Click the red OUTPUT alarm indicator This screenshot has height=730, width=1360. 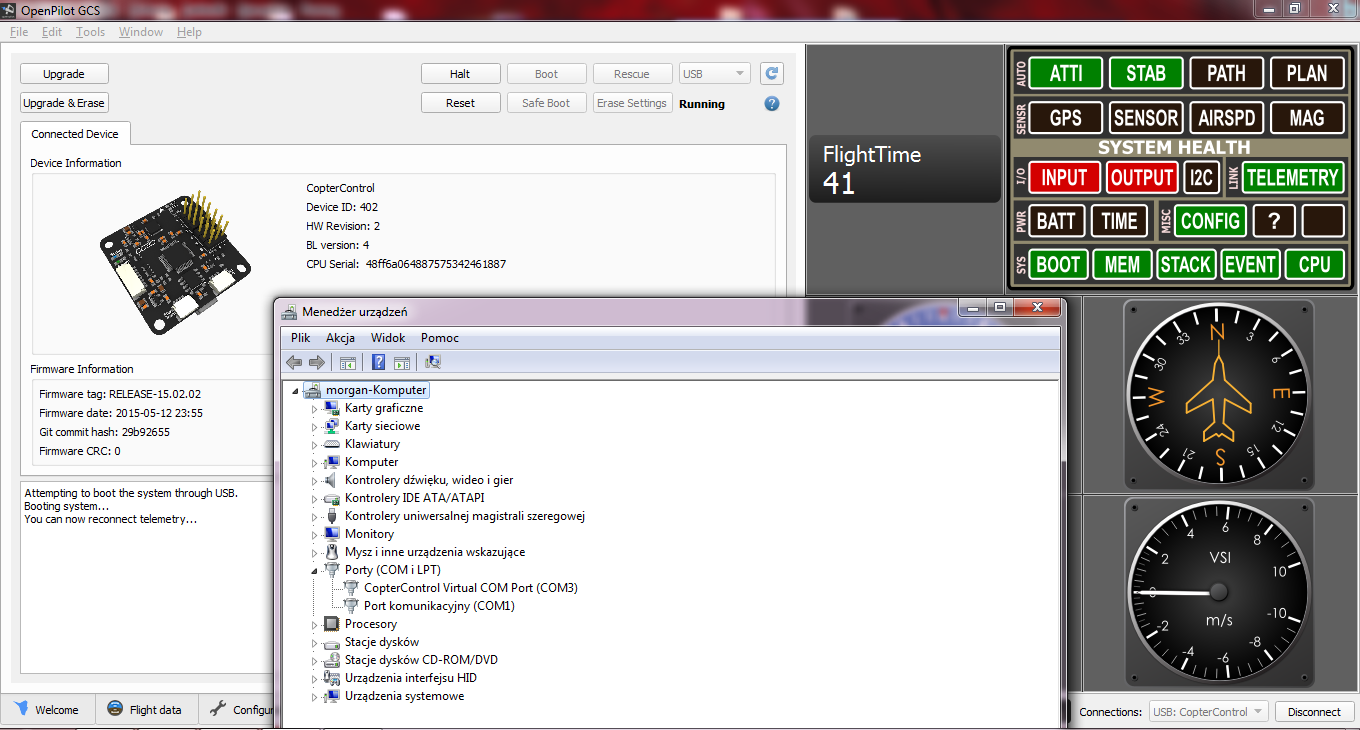click(1142, 178)
